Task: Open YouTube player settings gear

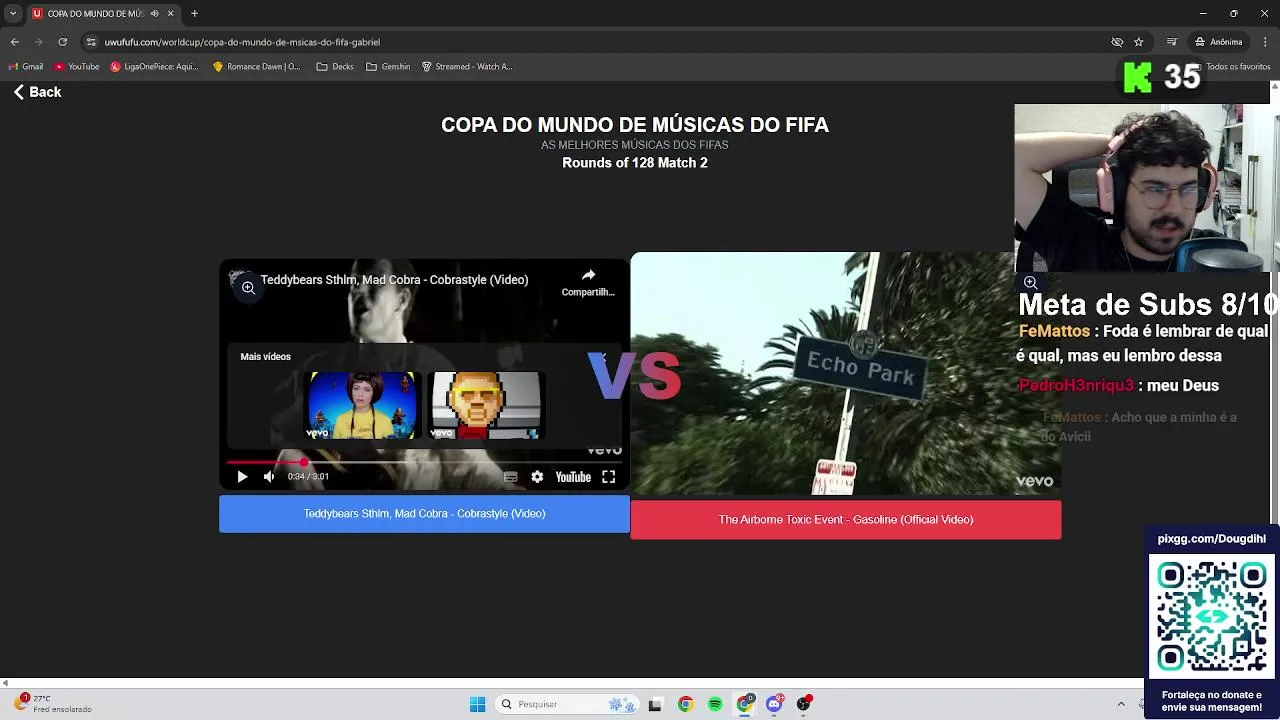Action: tap(537, 477)
